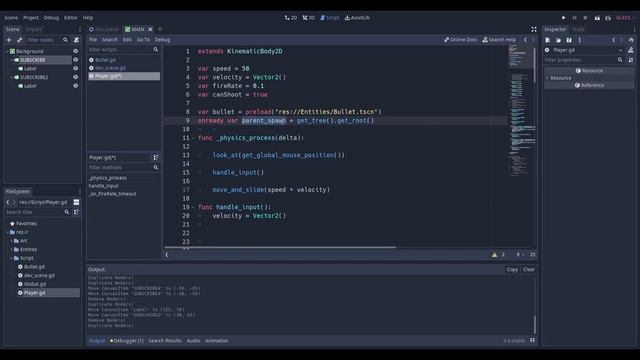Click the Search Help button
This screenshot has width=640, height=360.
[499, 40]
